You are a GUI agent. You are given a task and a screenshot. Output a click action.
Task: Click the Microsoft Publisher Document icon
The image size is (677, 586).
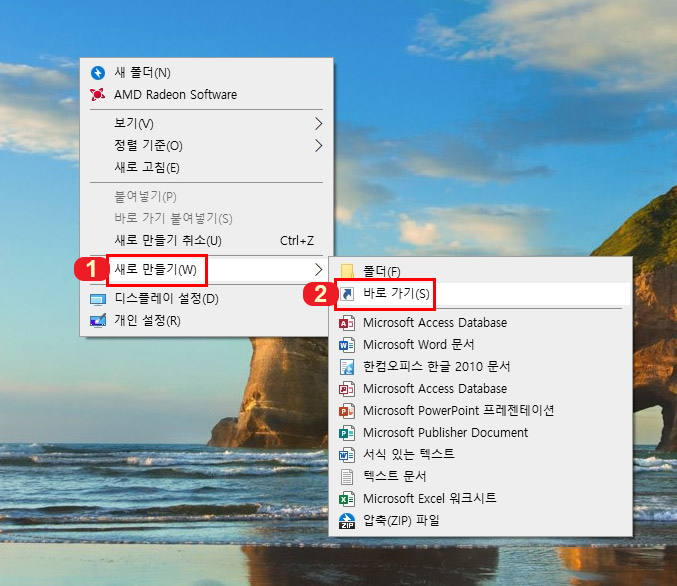(x=347, y=433)
